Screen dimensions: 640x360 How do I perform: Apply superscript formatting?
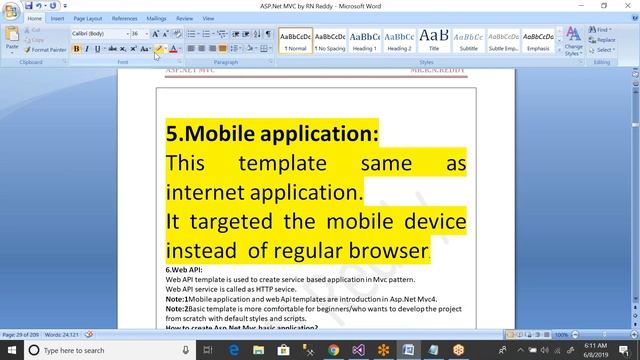pos(133,49)
